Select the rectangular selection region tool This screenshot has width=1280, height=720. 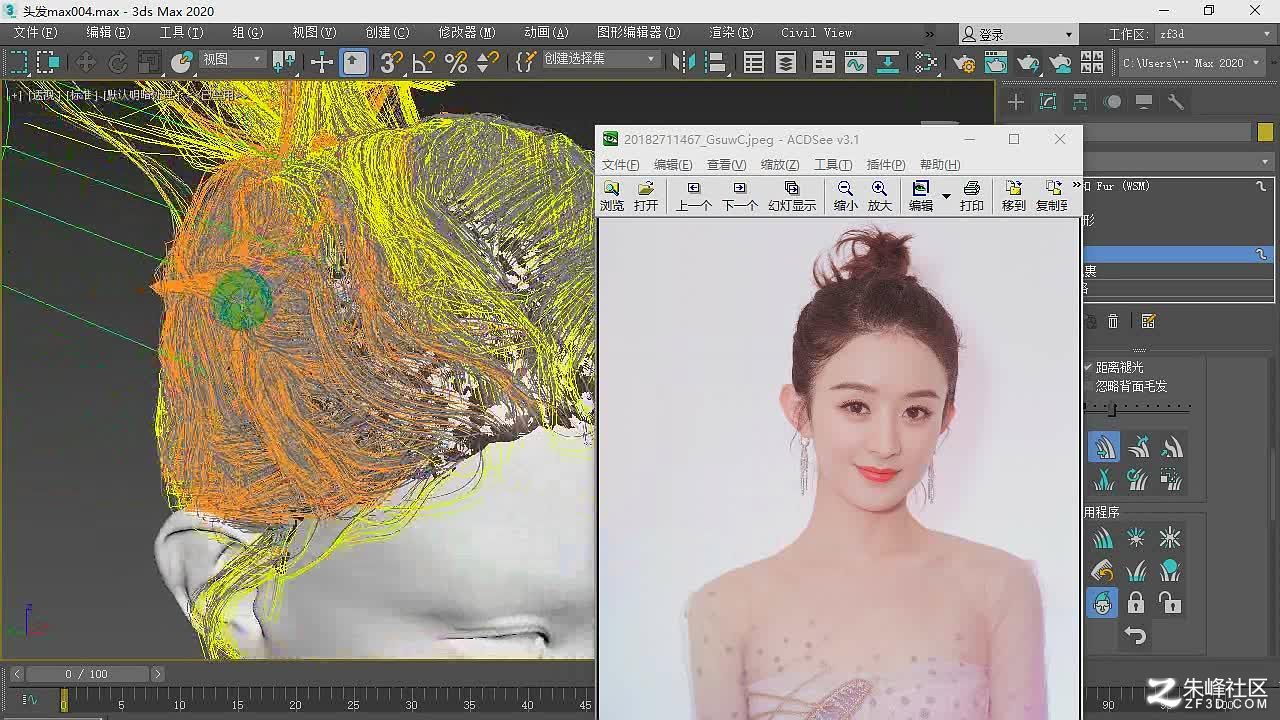click(17, 62)
